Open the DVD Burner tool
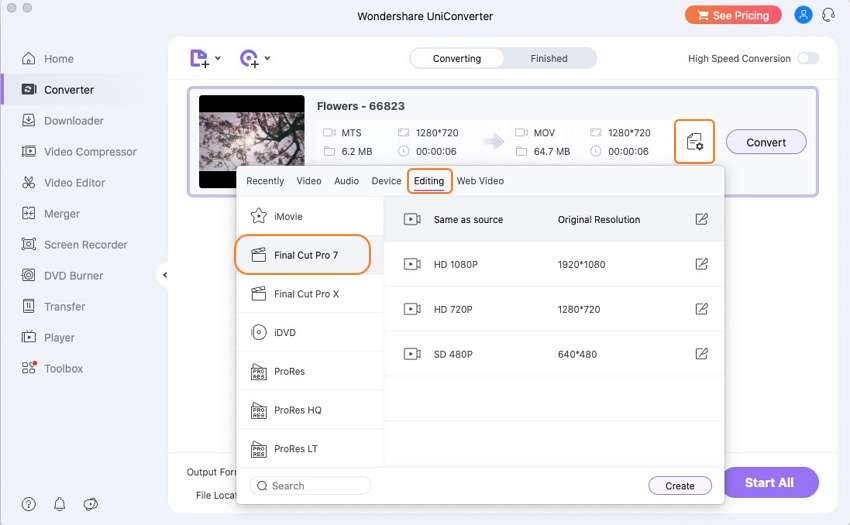This screenshot has height=525, width=850. point(73,276)
